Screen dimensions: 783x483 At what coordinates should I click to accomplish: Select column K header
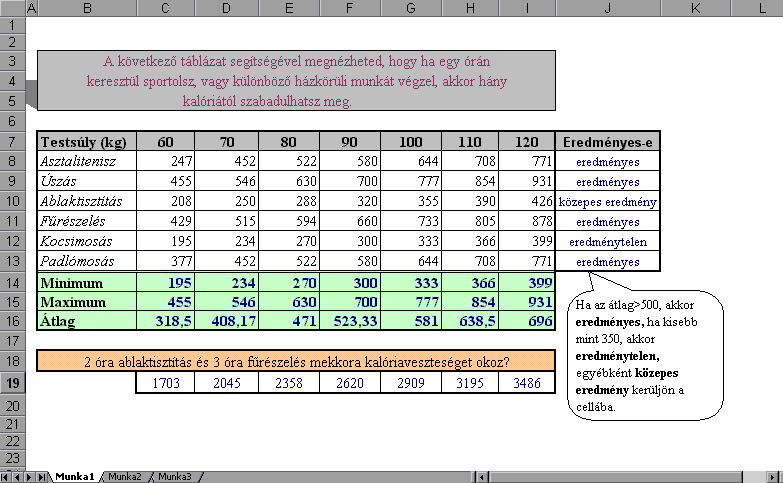695,8
